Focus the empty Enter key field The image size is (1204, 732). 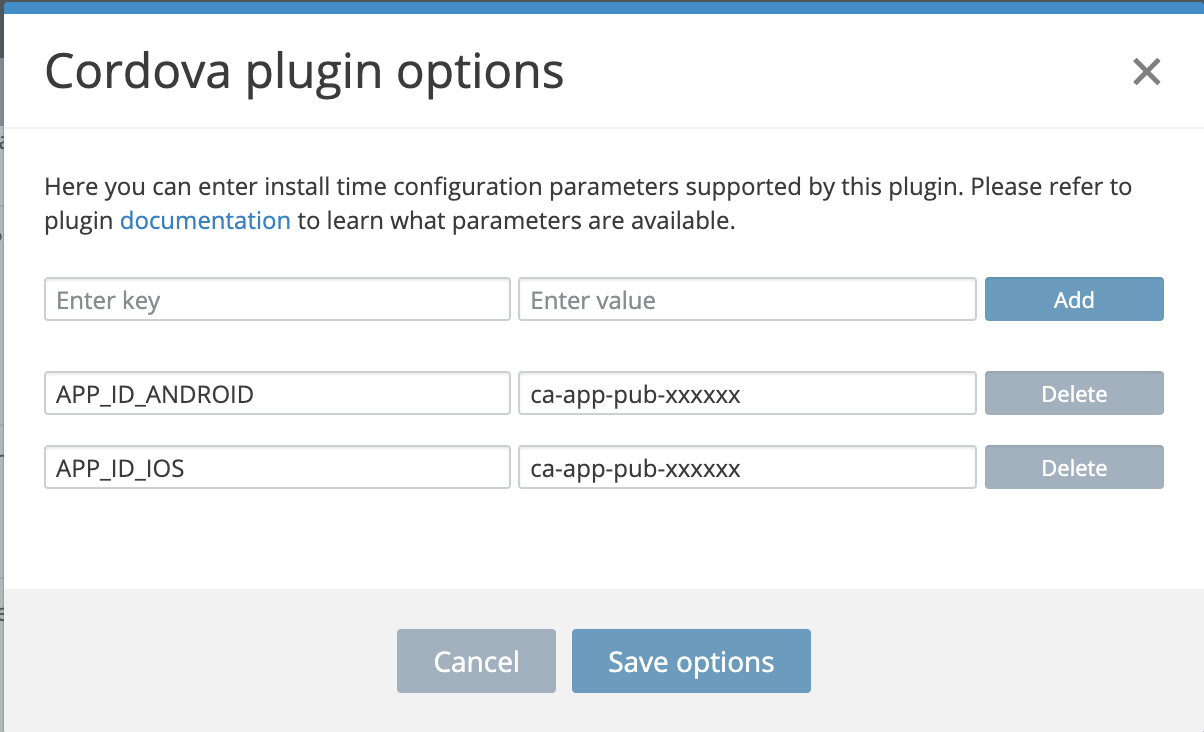(277, 300)
